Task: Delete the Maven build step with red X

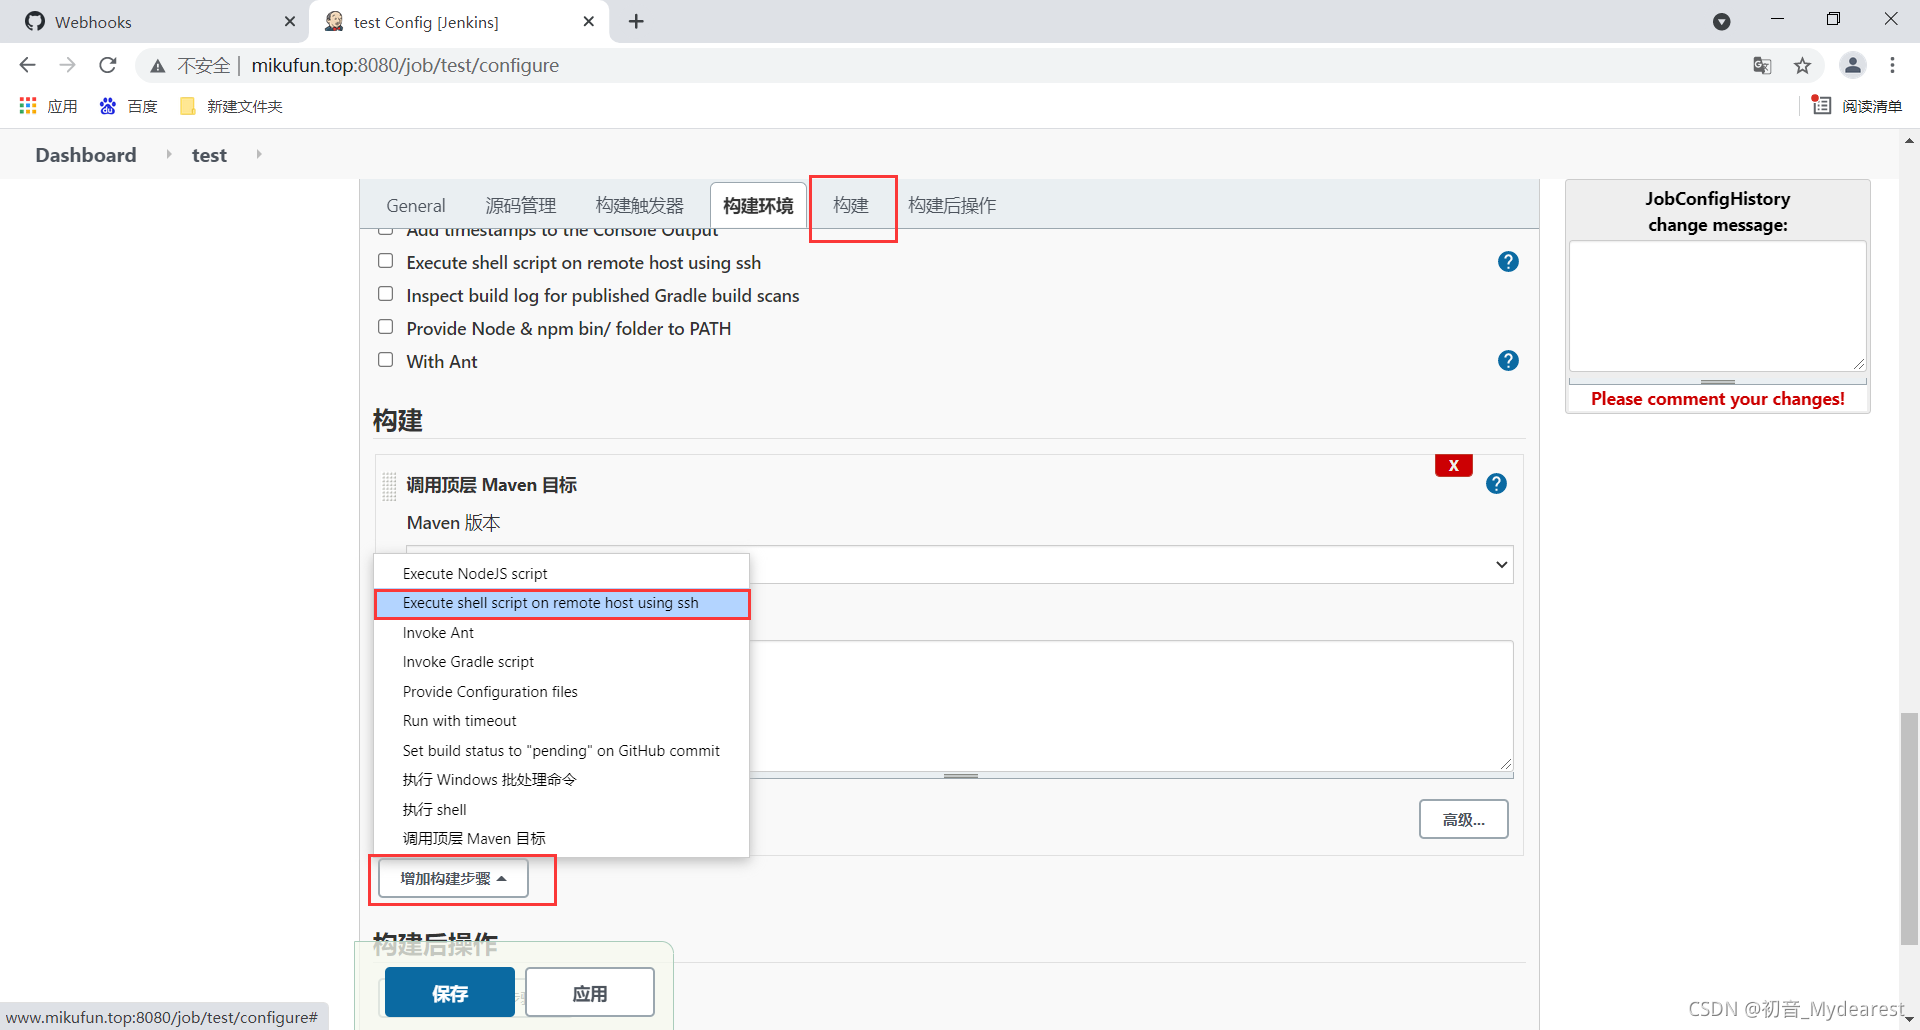Action: (x=1454, y=466)
